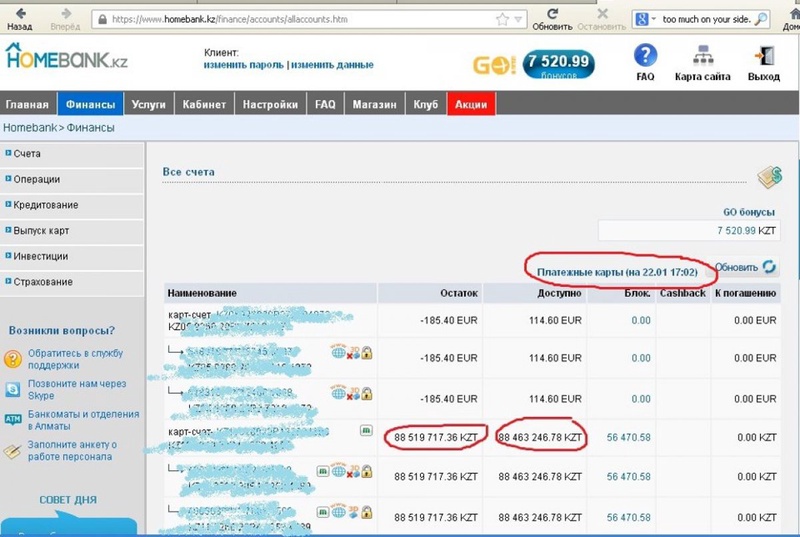800x537 pixels.
Task: Click the browser URL address field
Action: click(300, 18)
